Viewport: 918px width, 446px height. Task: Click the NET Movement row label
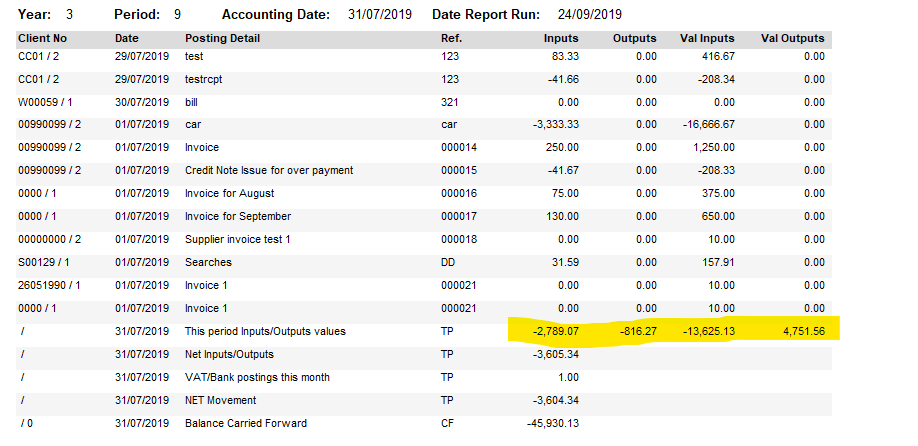pyautogui.click(x=220, y=400)
